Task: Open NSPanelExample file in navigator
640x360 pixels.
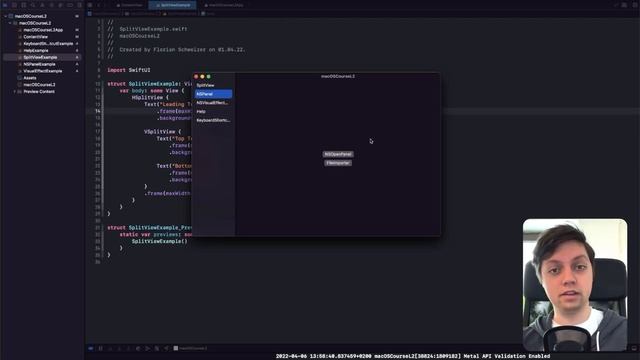Action: click(39, 64)
